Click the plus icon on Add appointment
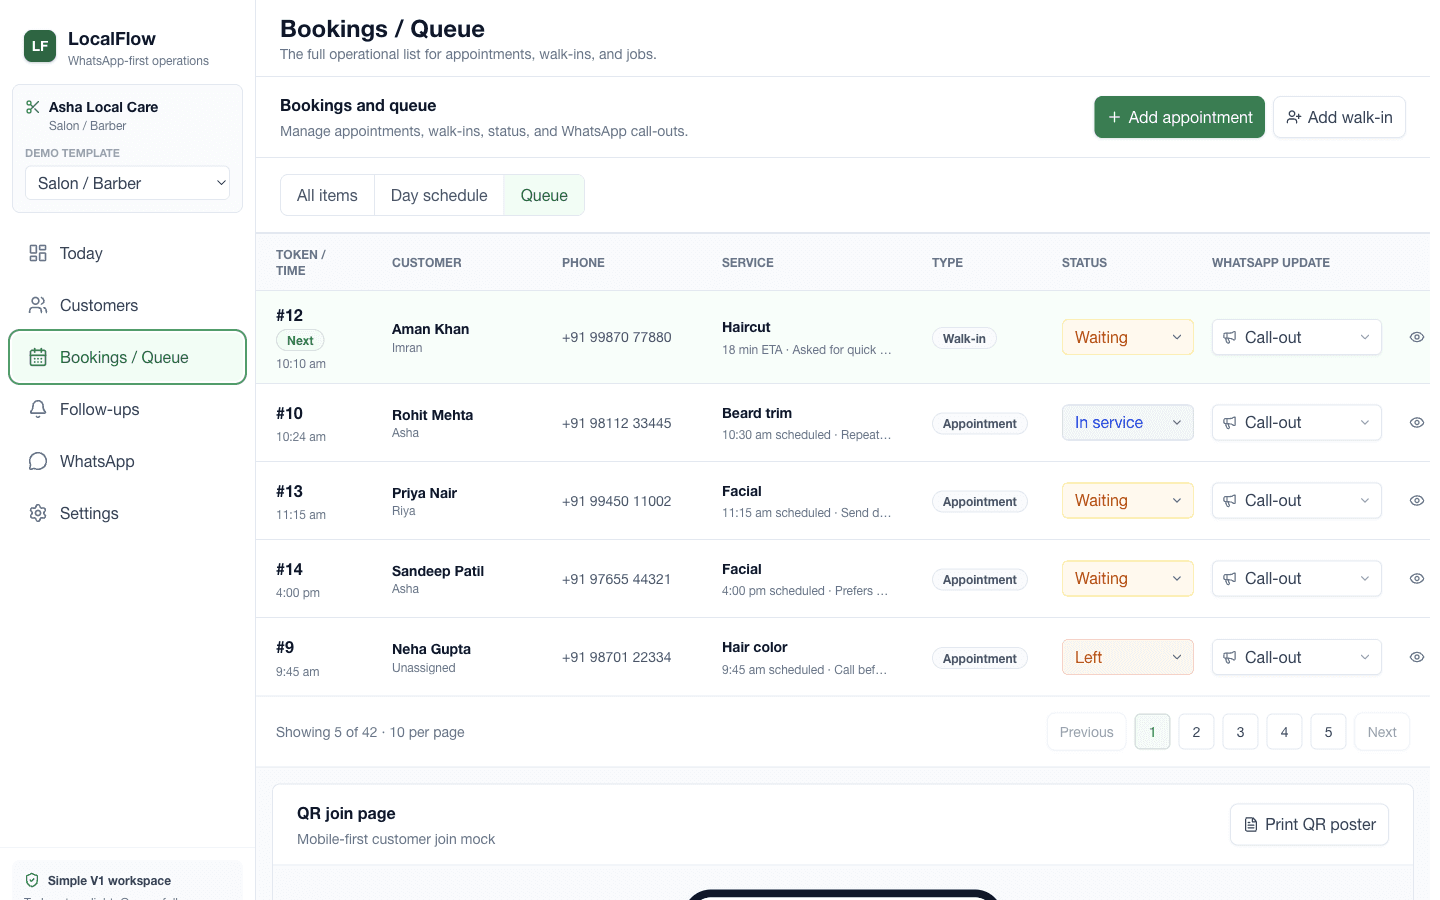The width and height of the screenshot is (1440, 900). point(1114,117)
